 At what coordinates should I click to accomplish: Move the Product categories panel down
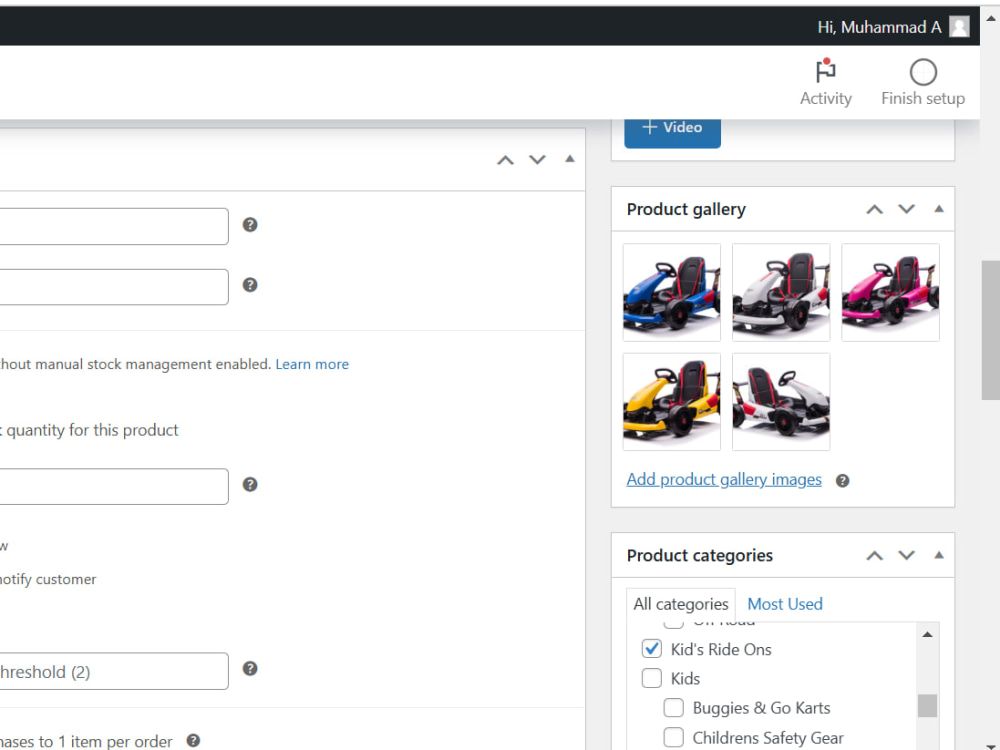pos(906,555)
